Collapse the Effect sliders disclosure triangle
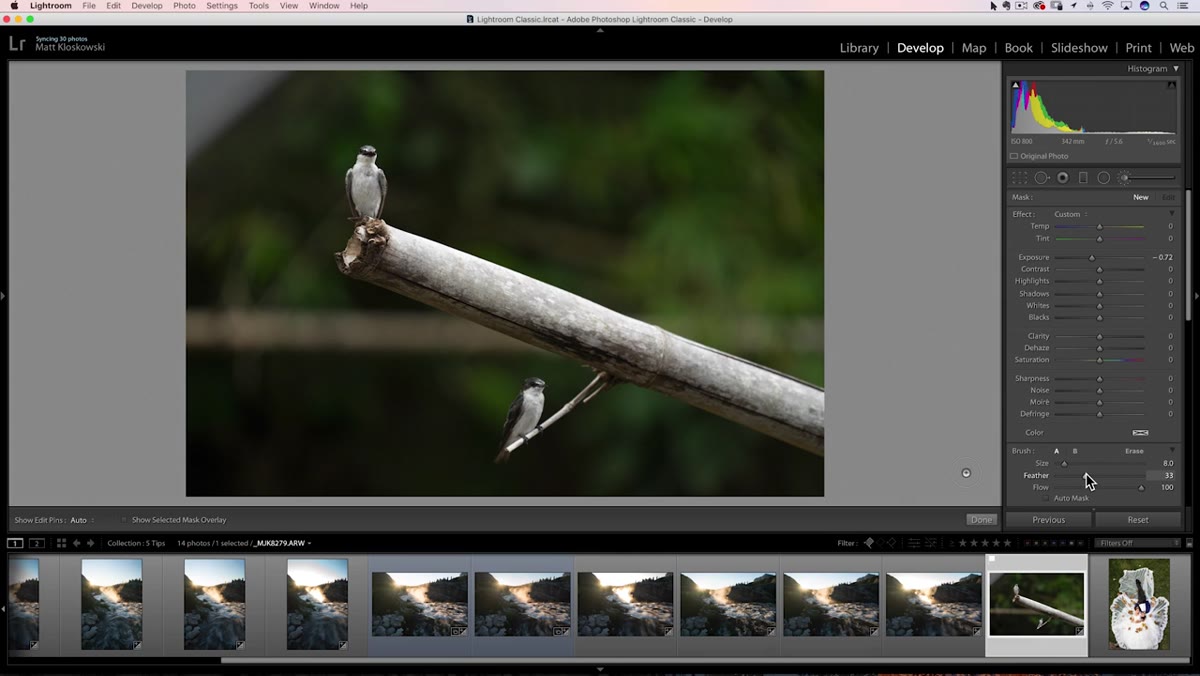Viewport: 1200px width, 676px height. (x=1172, y=214)
